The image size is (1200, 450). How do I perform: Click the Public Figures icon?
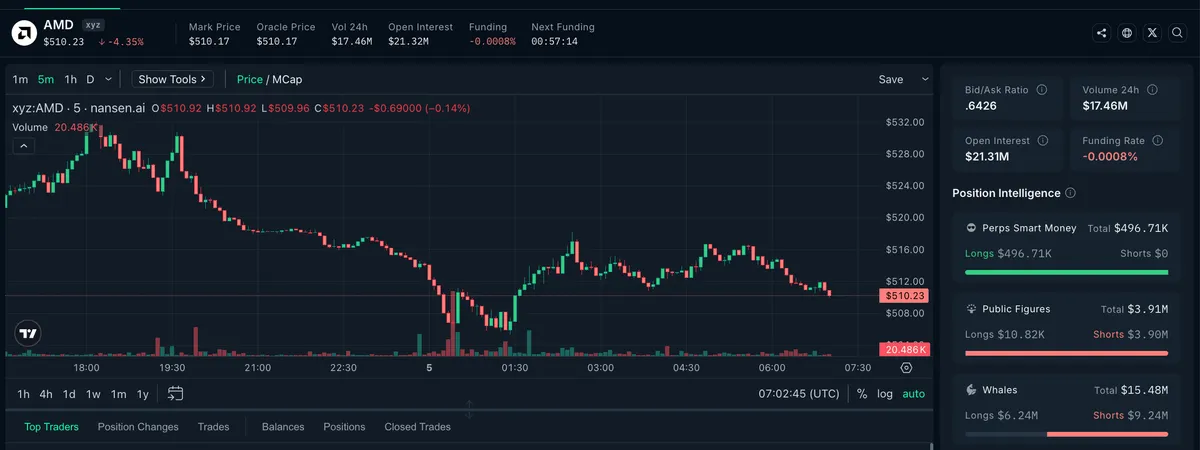tap(971, 309)
